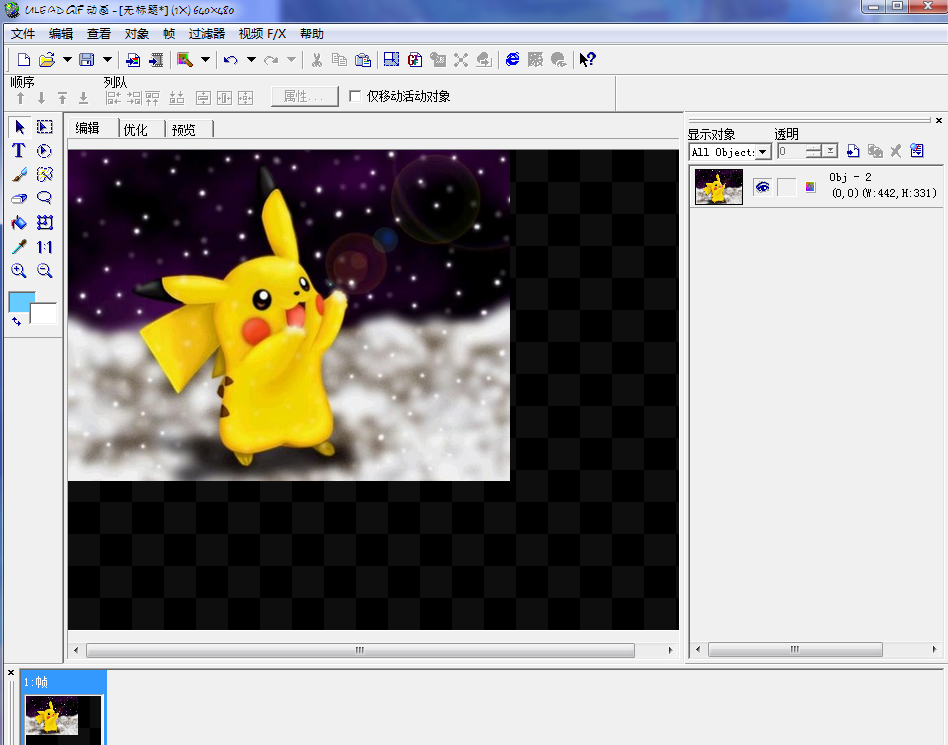Image resolution: width=948 pixels, height=745 pixels.
Task: Click the context help pointer icon
Action: click(587, 59)
